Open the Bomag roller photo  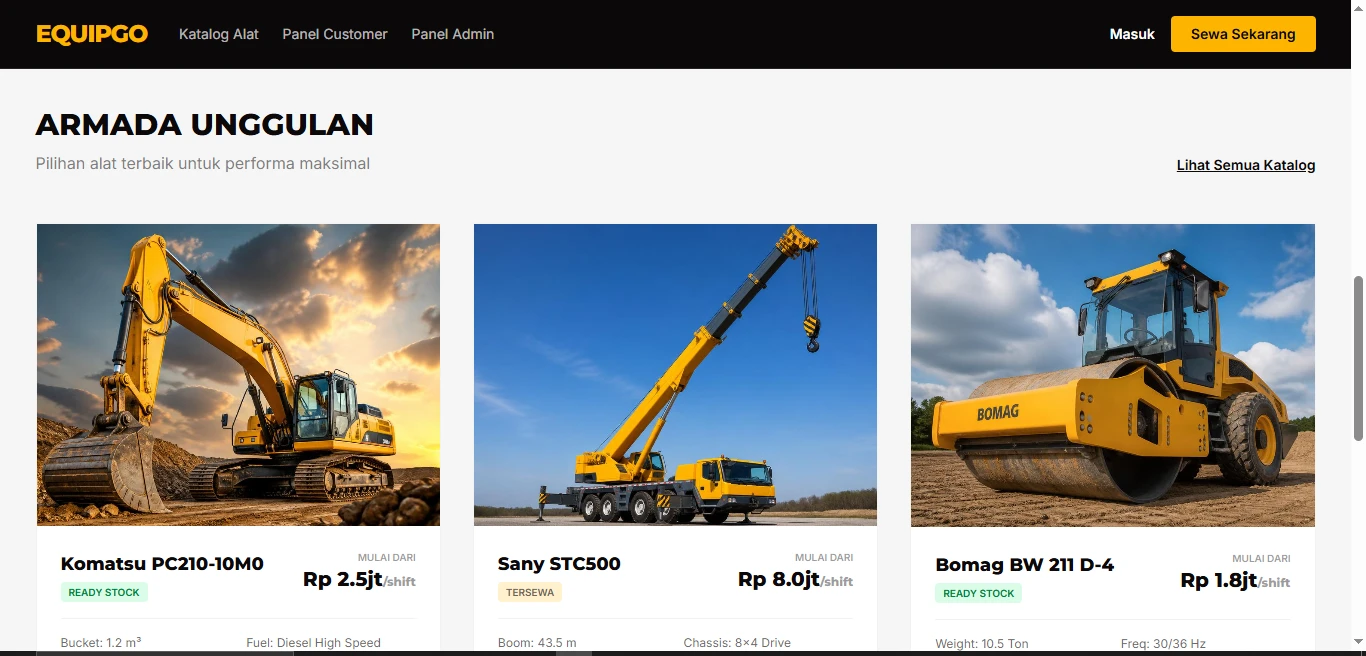tap(1113, 375)
